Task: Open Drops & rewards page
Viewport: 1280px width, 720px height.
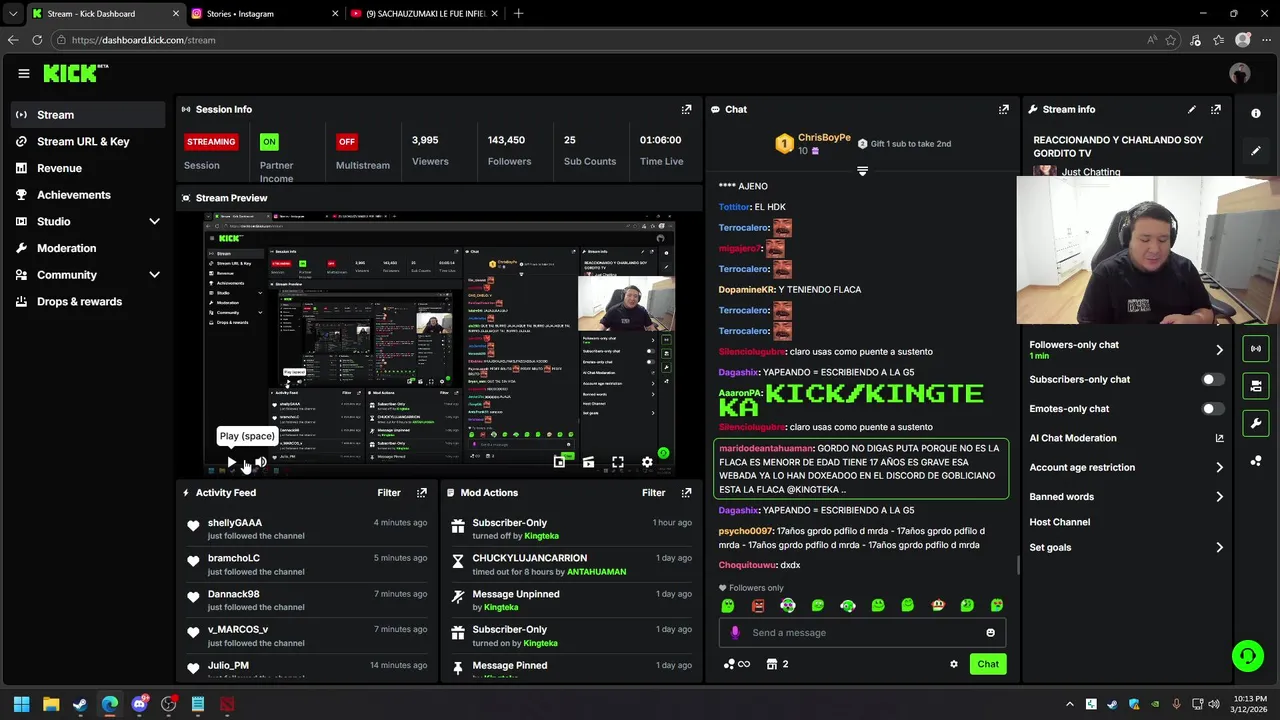Action: coord(88,302)
